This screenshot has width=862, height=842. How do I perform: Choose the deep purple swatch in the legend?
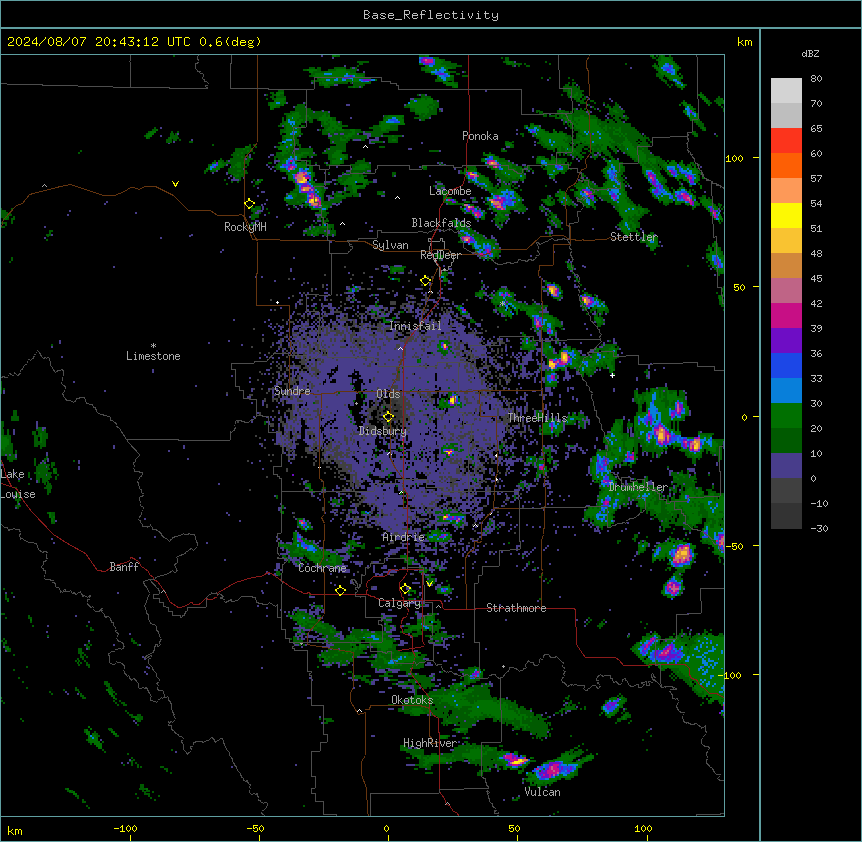(786, 341)
